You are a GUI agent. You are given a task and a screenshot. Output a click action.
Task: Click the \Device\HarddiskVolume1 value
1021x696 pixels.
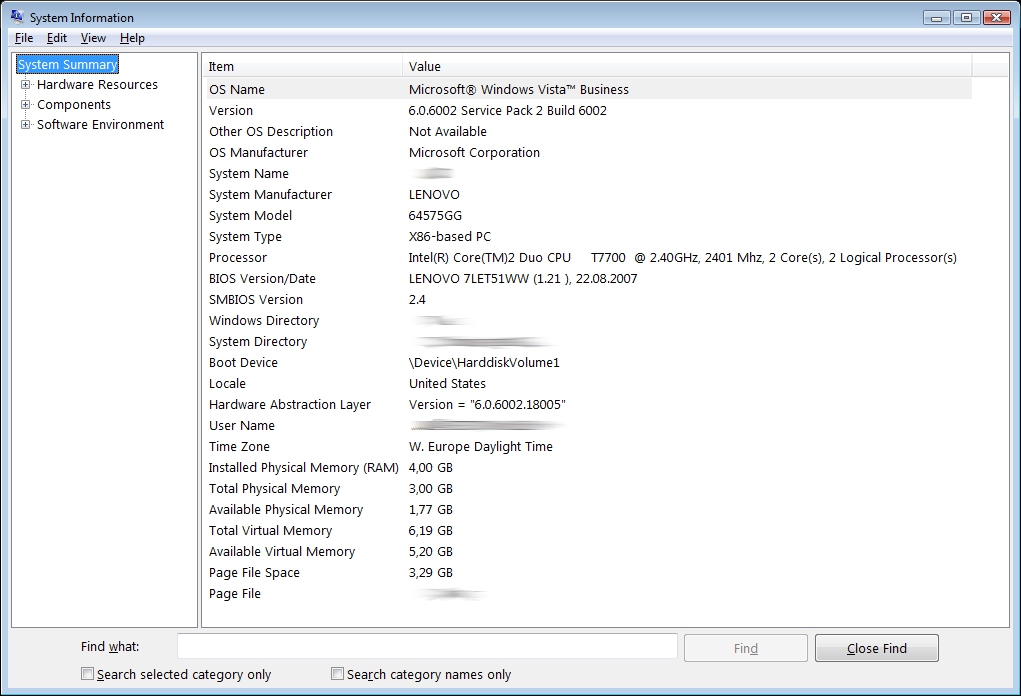pyautogui.click(x=484, y=363)
